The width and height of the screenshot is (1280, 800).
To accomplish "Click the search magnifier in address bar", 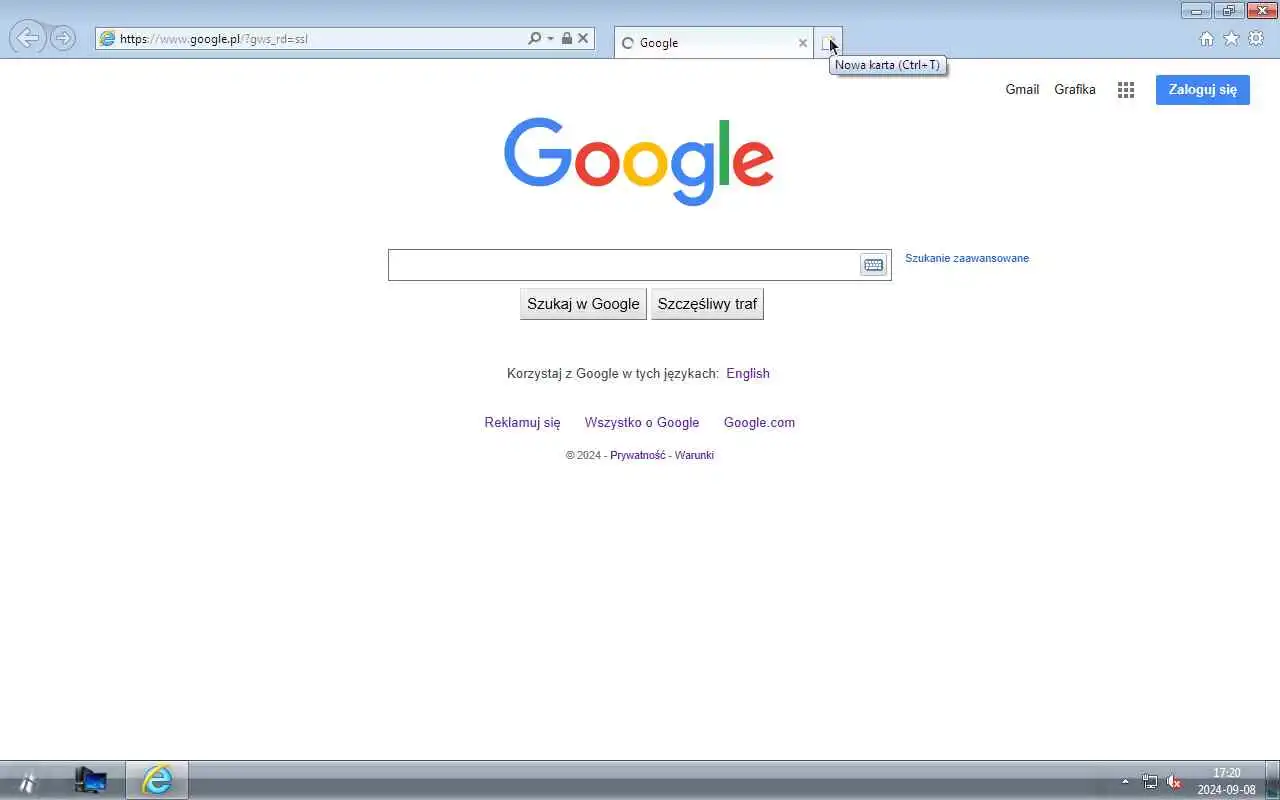I will (x=534, y=38).
